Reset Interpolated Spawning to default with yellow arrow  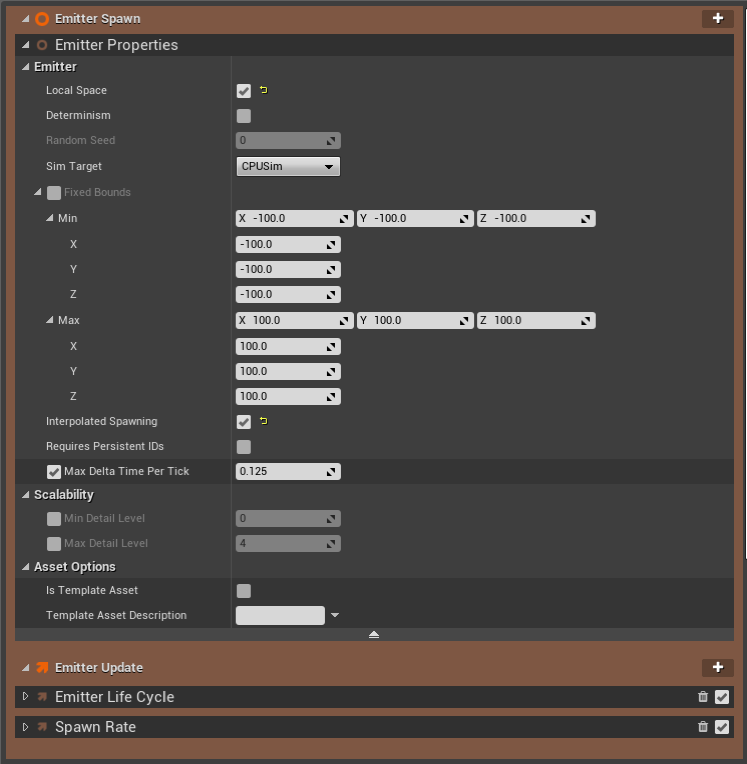[264, 421]
